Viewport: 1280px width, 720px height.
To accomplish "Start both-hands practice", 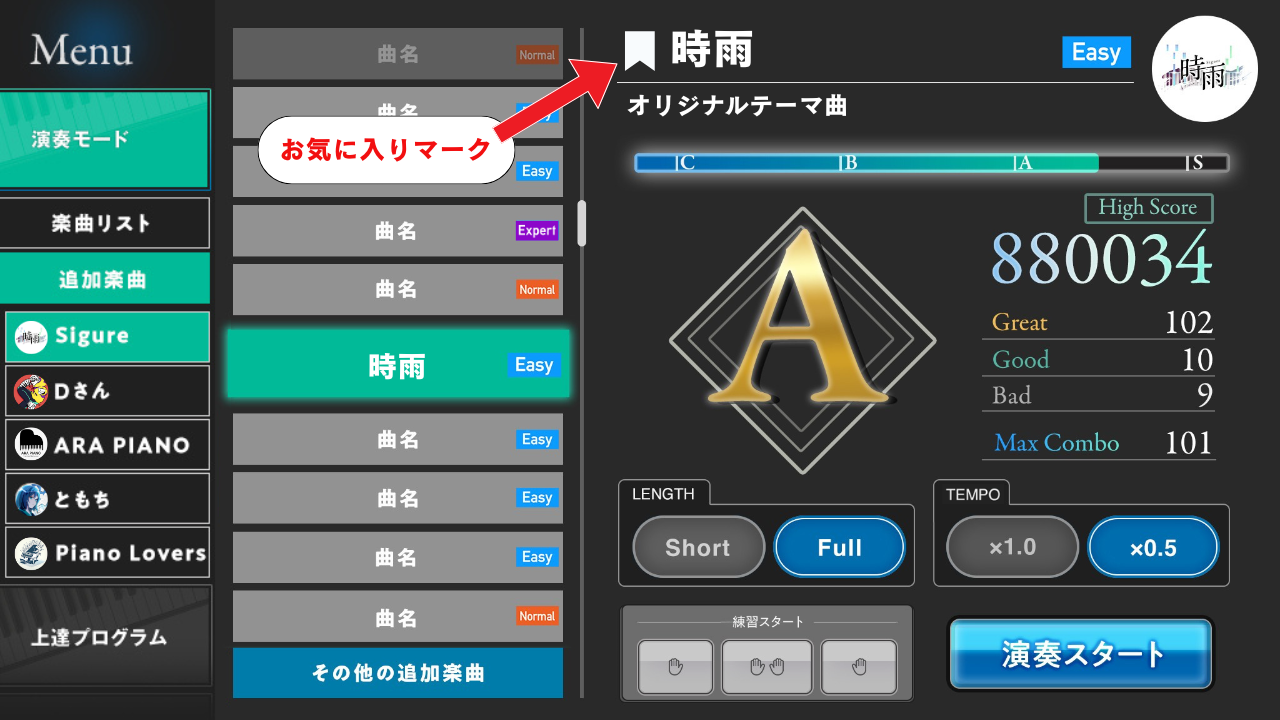I will pos(767,667).
